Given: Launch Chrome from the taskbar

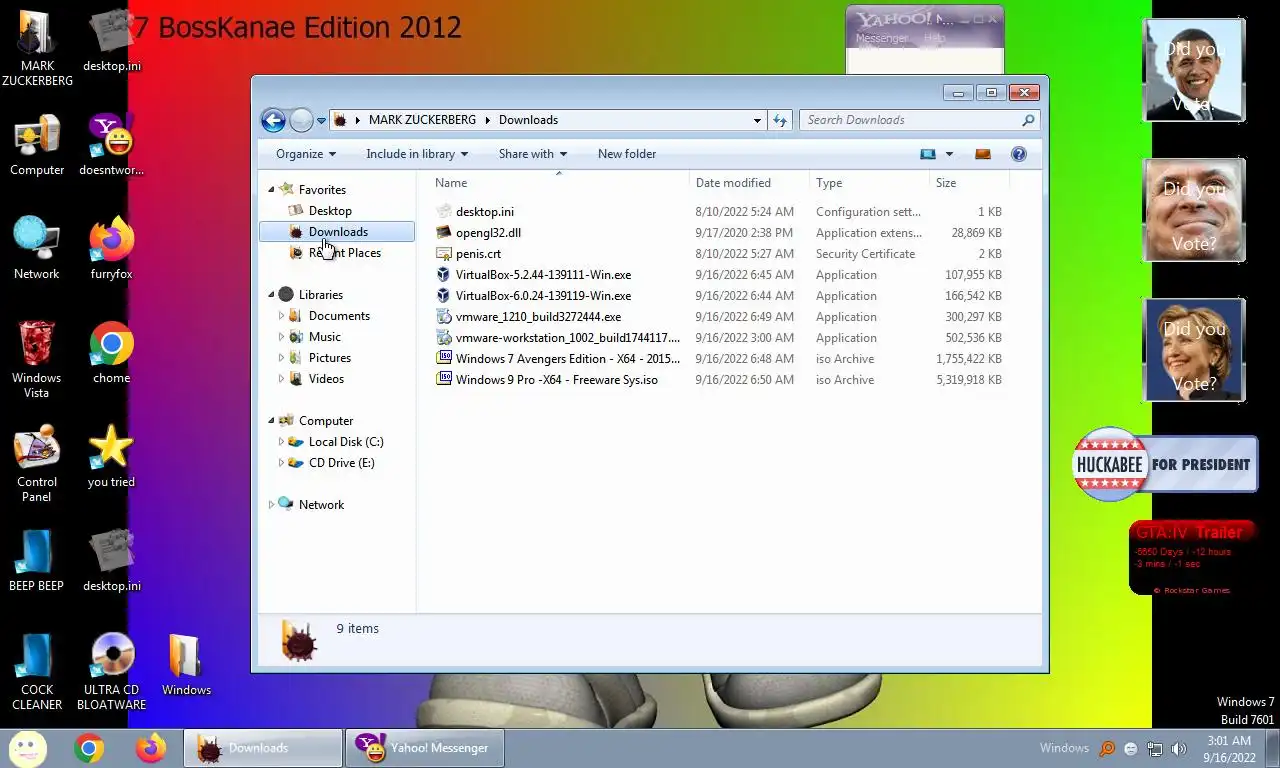Looking at the screenshot, I should coord(89,748).
